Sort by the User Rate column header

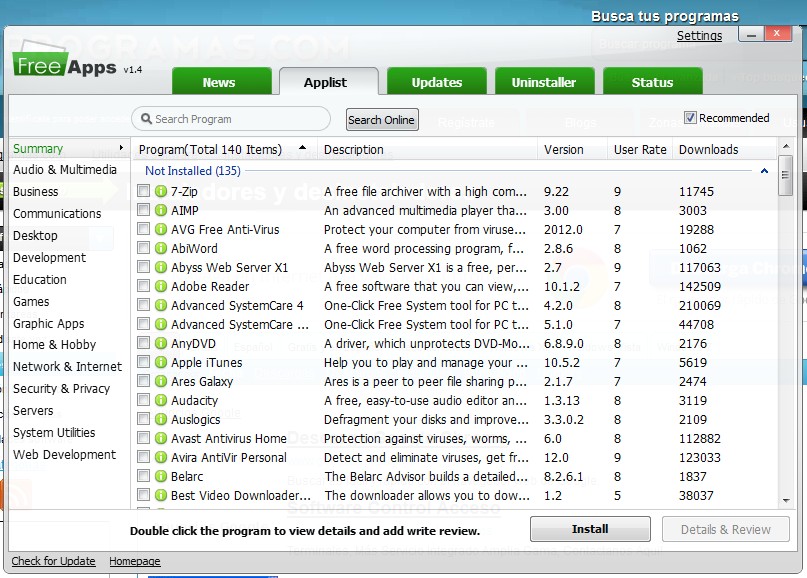(640, 149)
